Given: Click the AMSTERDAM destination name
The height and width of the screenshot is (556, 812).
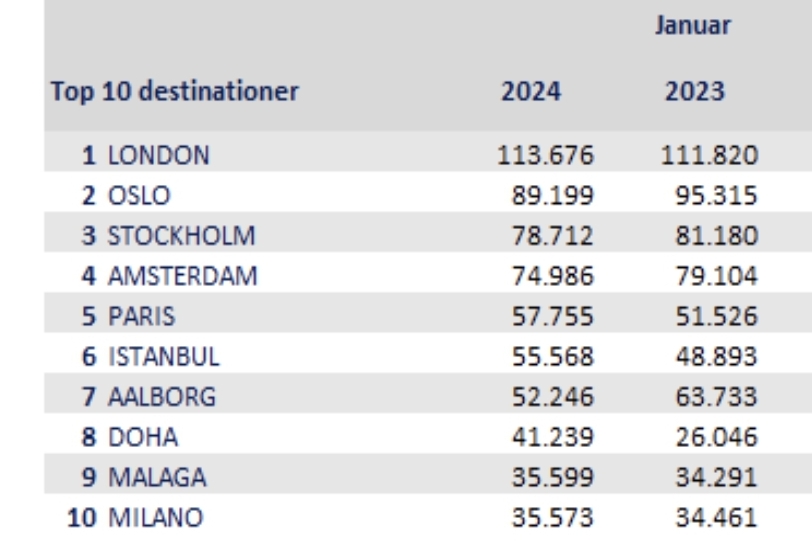Looking at the screenshot, I should [x=181, y=275].
